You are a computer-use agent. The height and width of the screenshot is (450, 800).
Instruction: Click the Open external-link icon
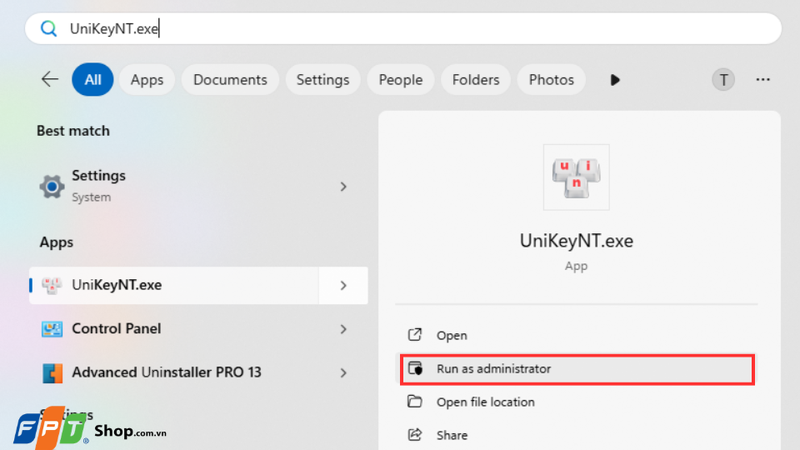415,335
